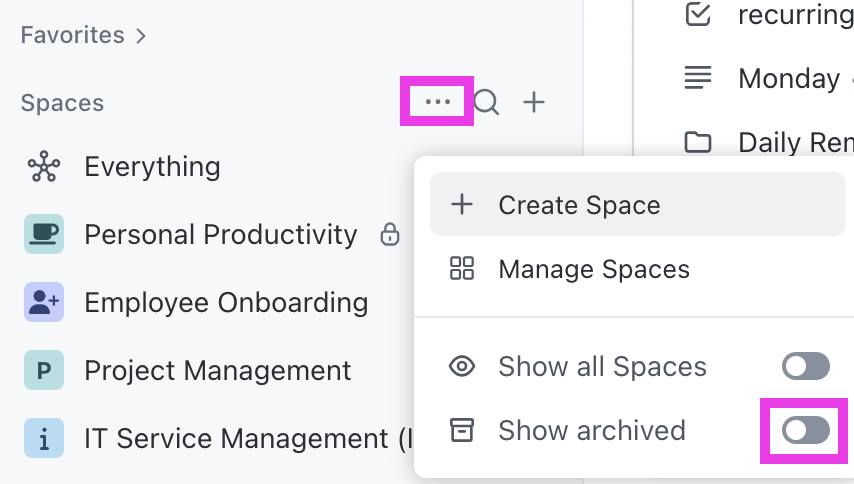The width and height of the screenshot is (854, 484).
Task: Open the Personal Productivity space
Action: pos(220,235)
